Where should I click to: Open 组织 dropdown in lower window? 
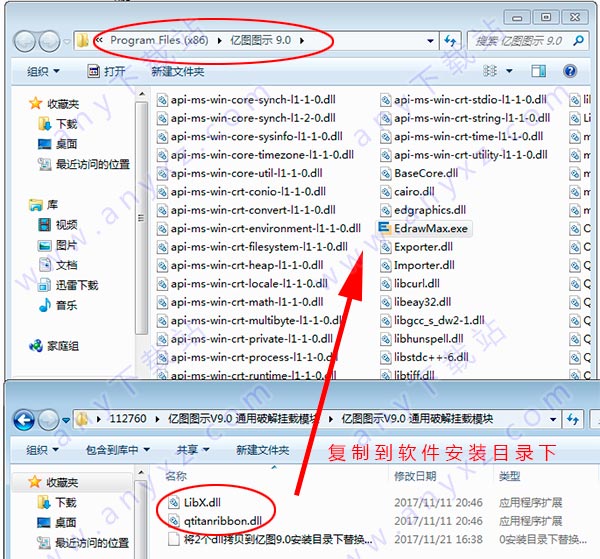click(x=42, y=450)
